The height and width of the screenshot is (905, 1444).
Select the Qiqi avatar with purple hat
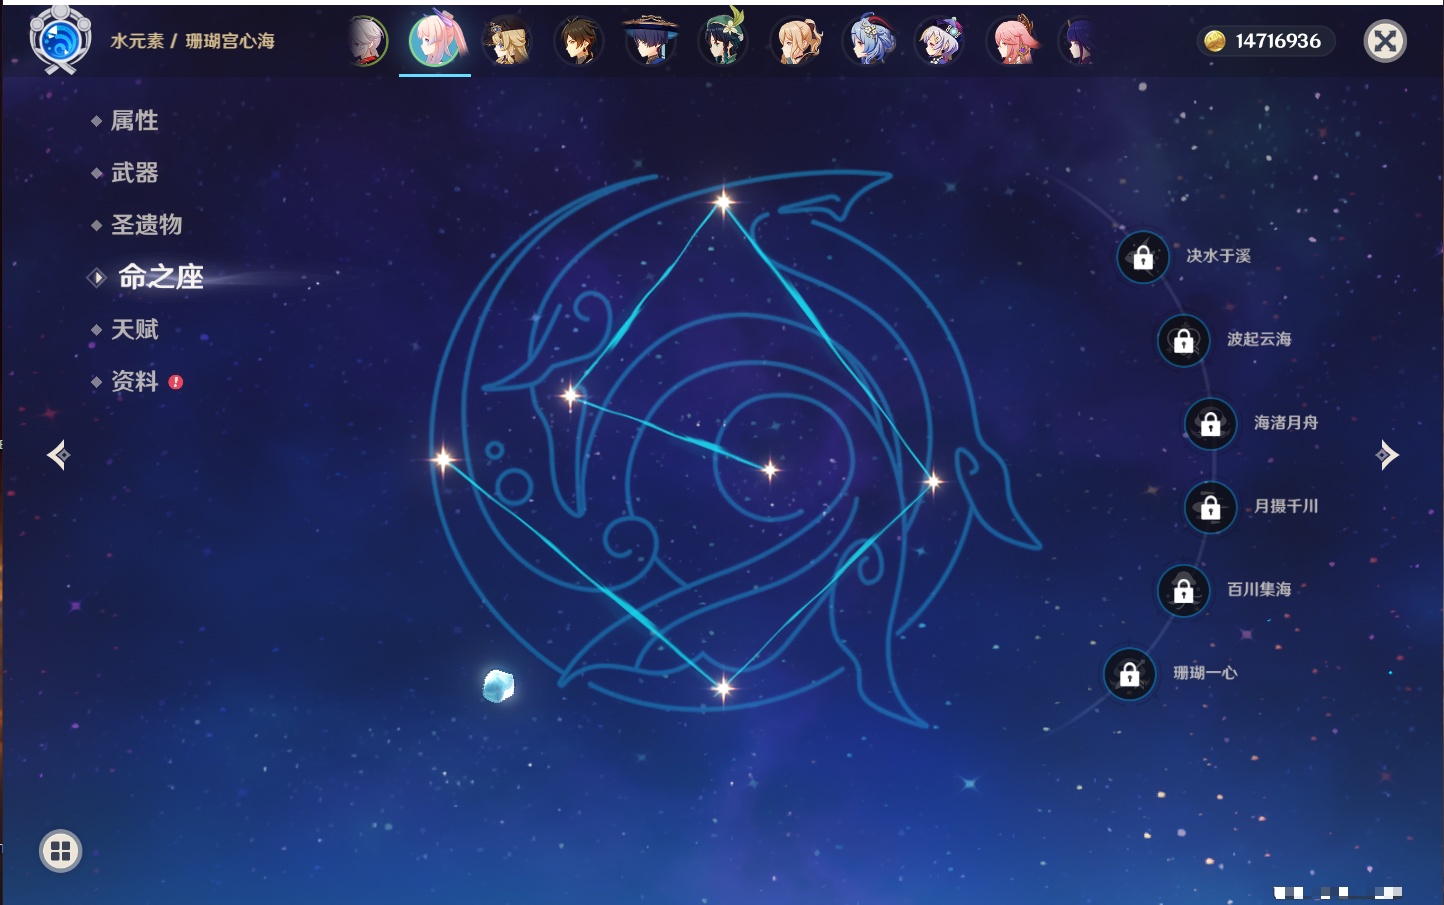pyautogui.click(x=940, y=41)
